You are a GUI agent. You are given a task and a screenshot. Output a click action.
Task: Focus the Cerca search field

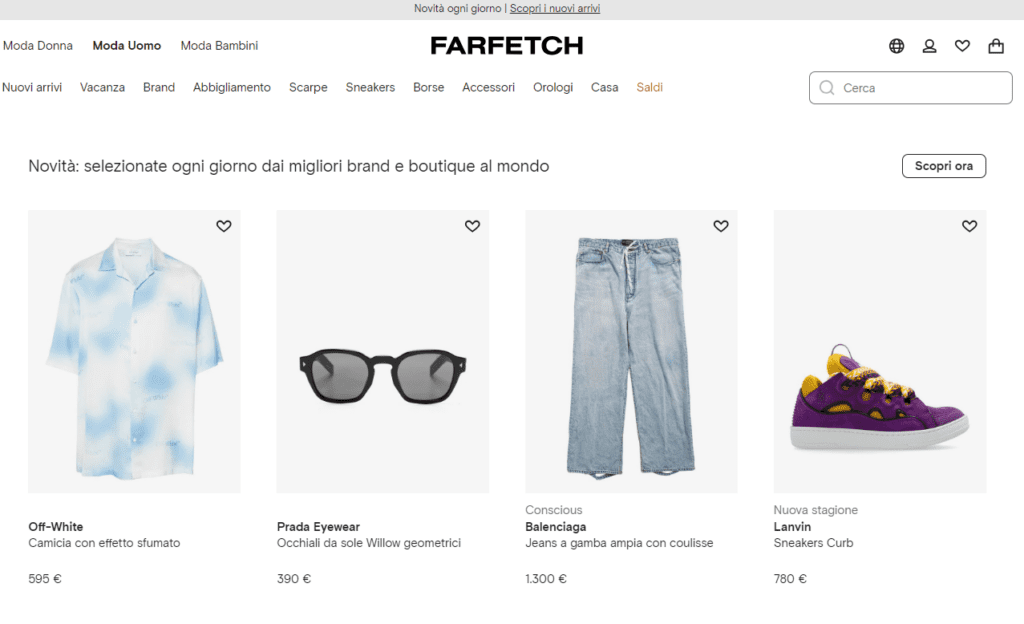tap(920, 88)
